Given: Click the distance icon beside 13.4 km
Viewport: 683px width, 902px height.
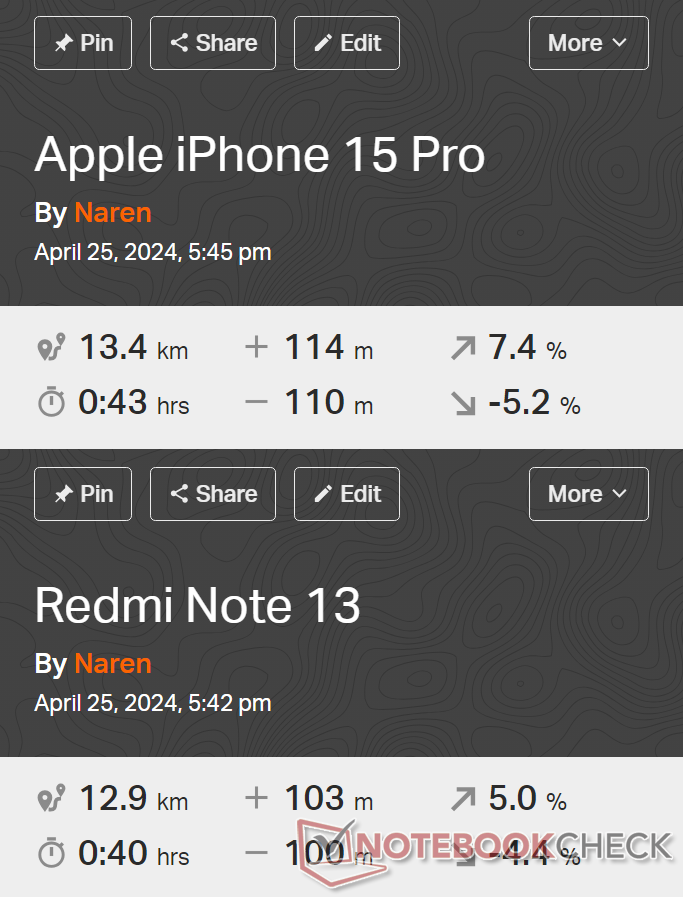Looking at the screenshot, I should (51, 347).
